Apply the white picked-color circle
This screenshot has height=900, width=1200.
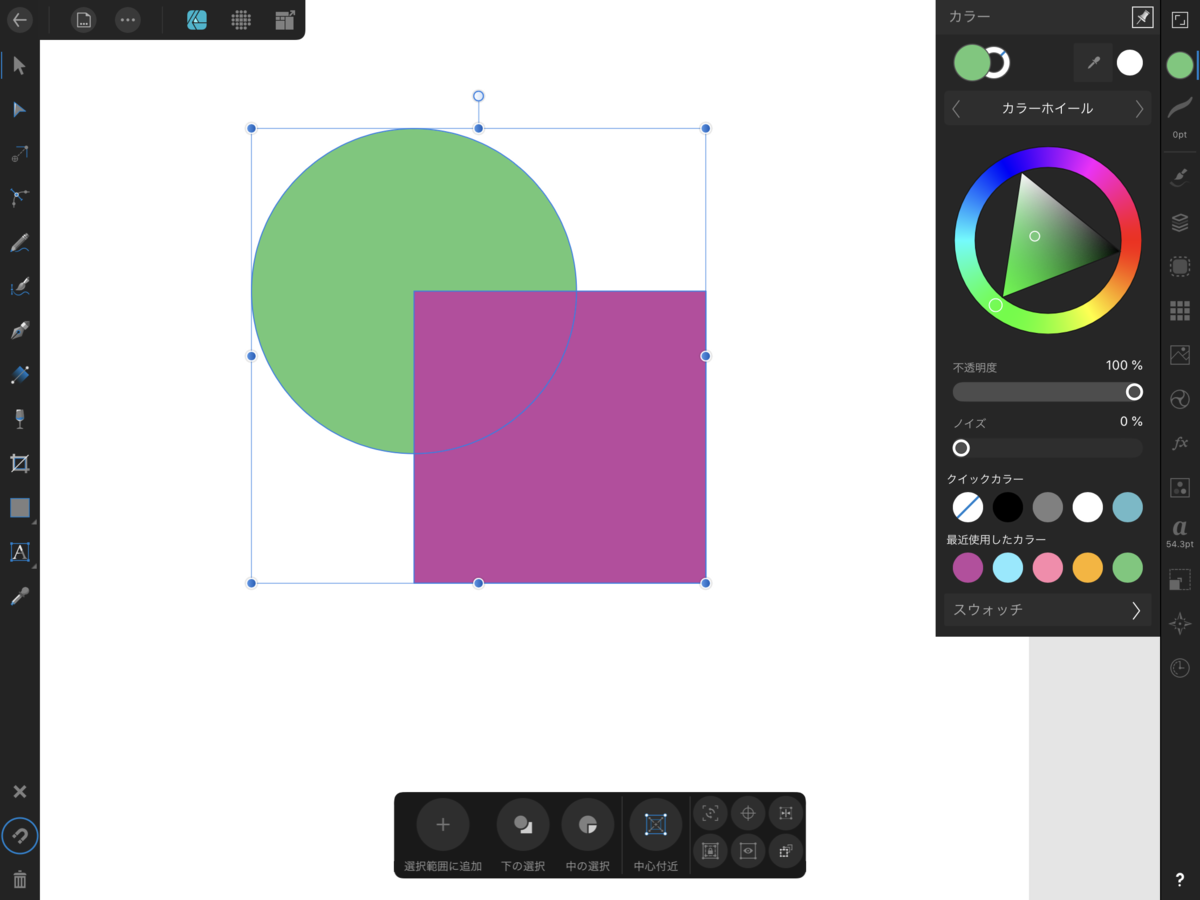click(1130, 63)
